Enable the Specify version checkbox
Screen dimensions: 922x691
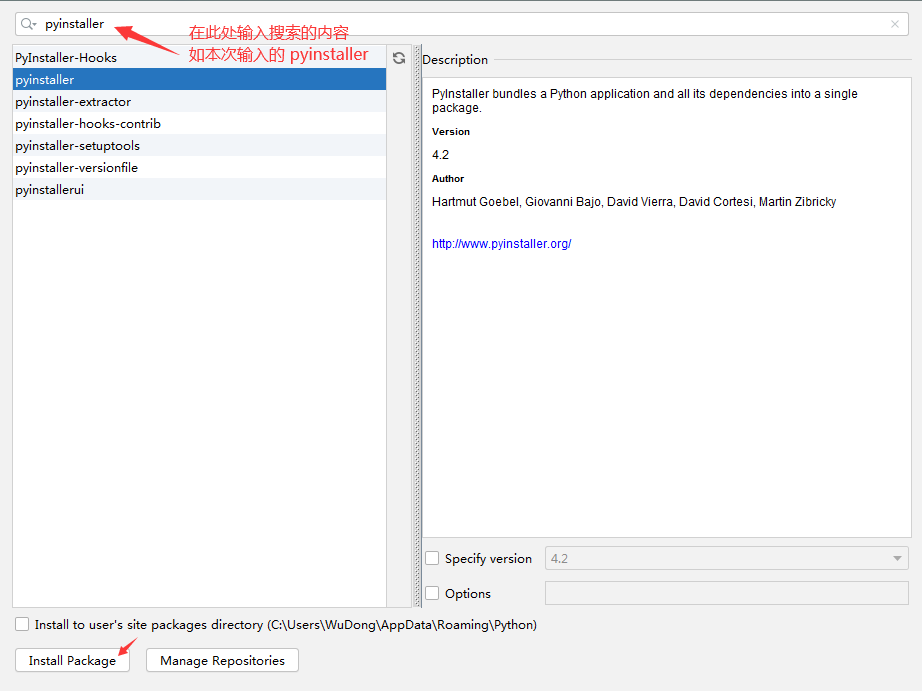point(432,558)
